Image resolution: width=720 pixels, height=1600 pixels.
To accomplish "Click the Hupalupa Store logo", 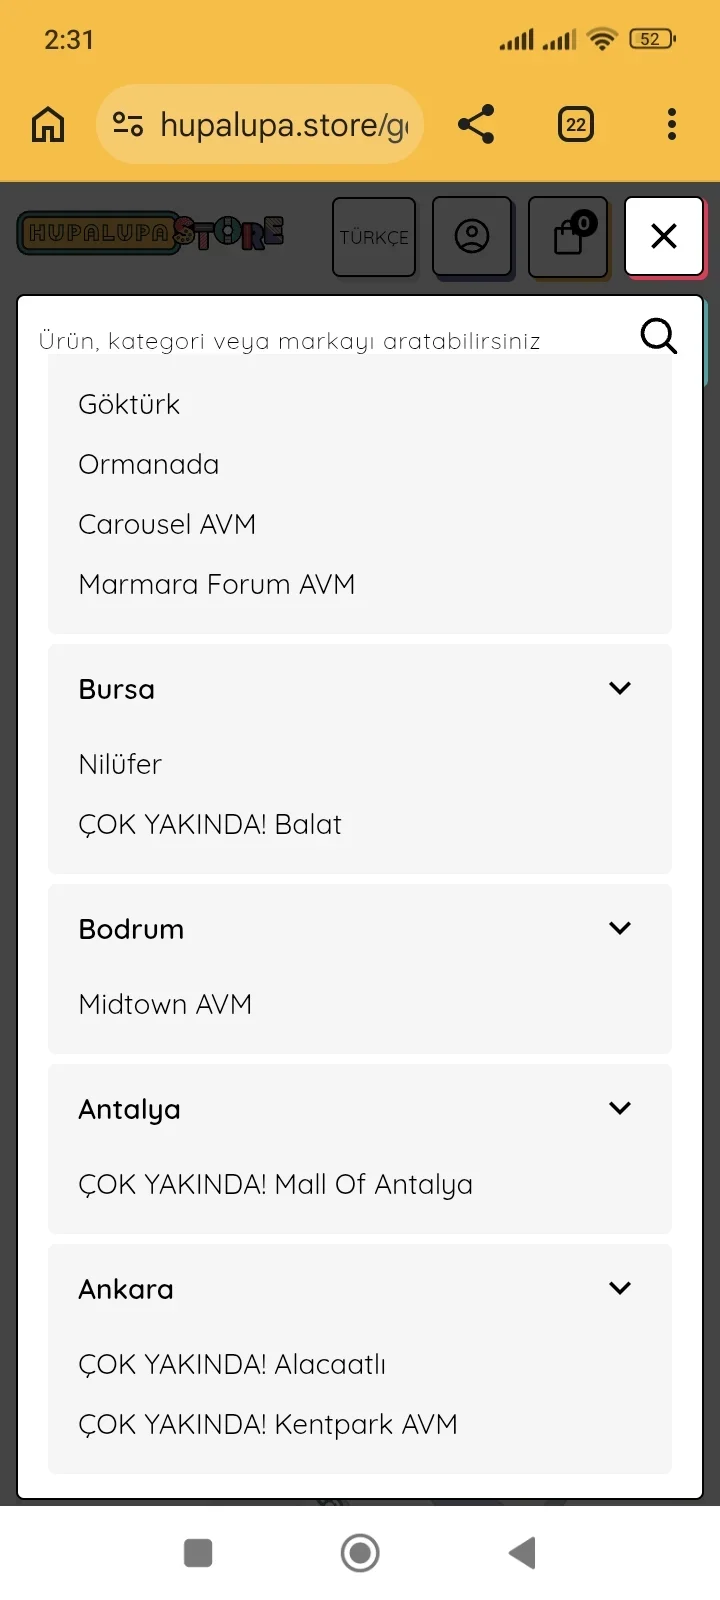I will [151, 234].
